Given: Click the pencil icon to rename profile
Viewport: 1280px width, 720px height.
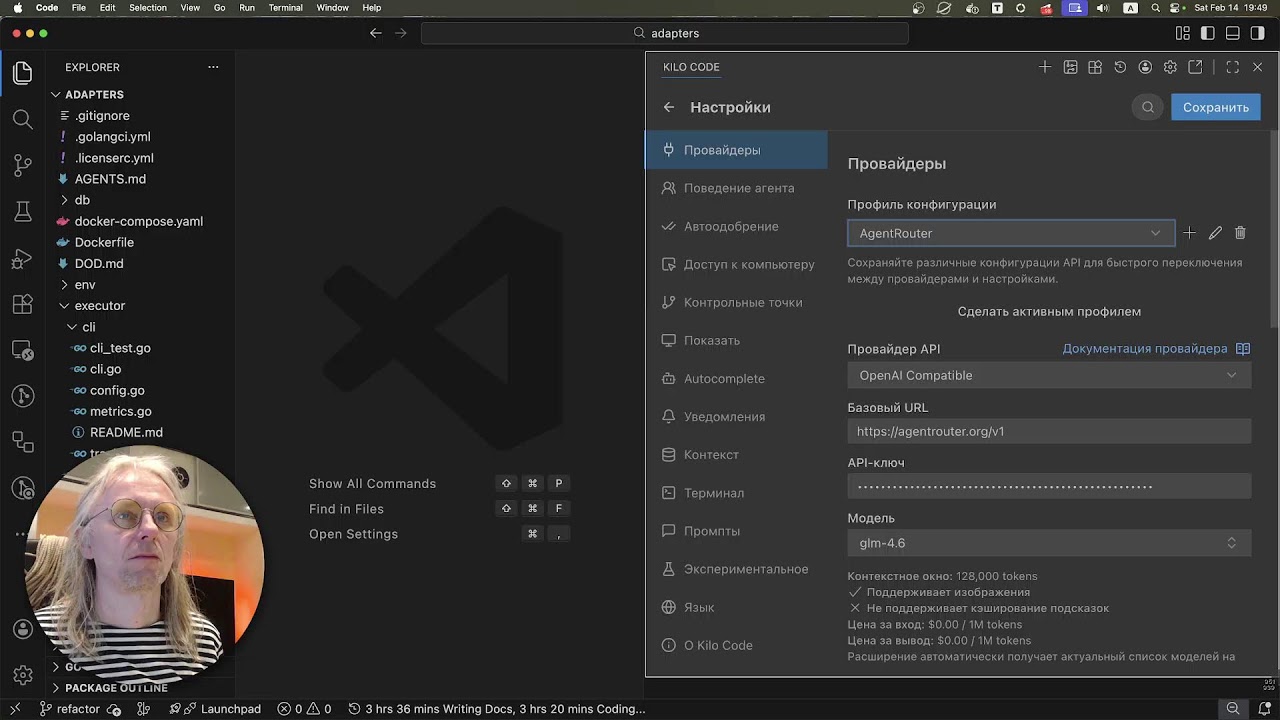Looking at the screenshot, I should pos(1215,233).
